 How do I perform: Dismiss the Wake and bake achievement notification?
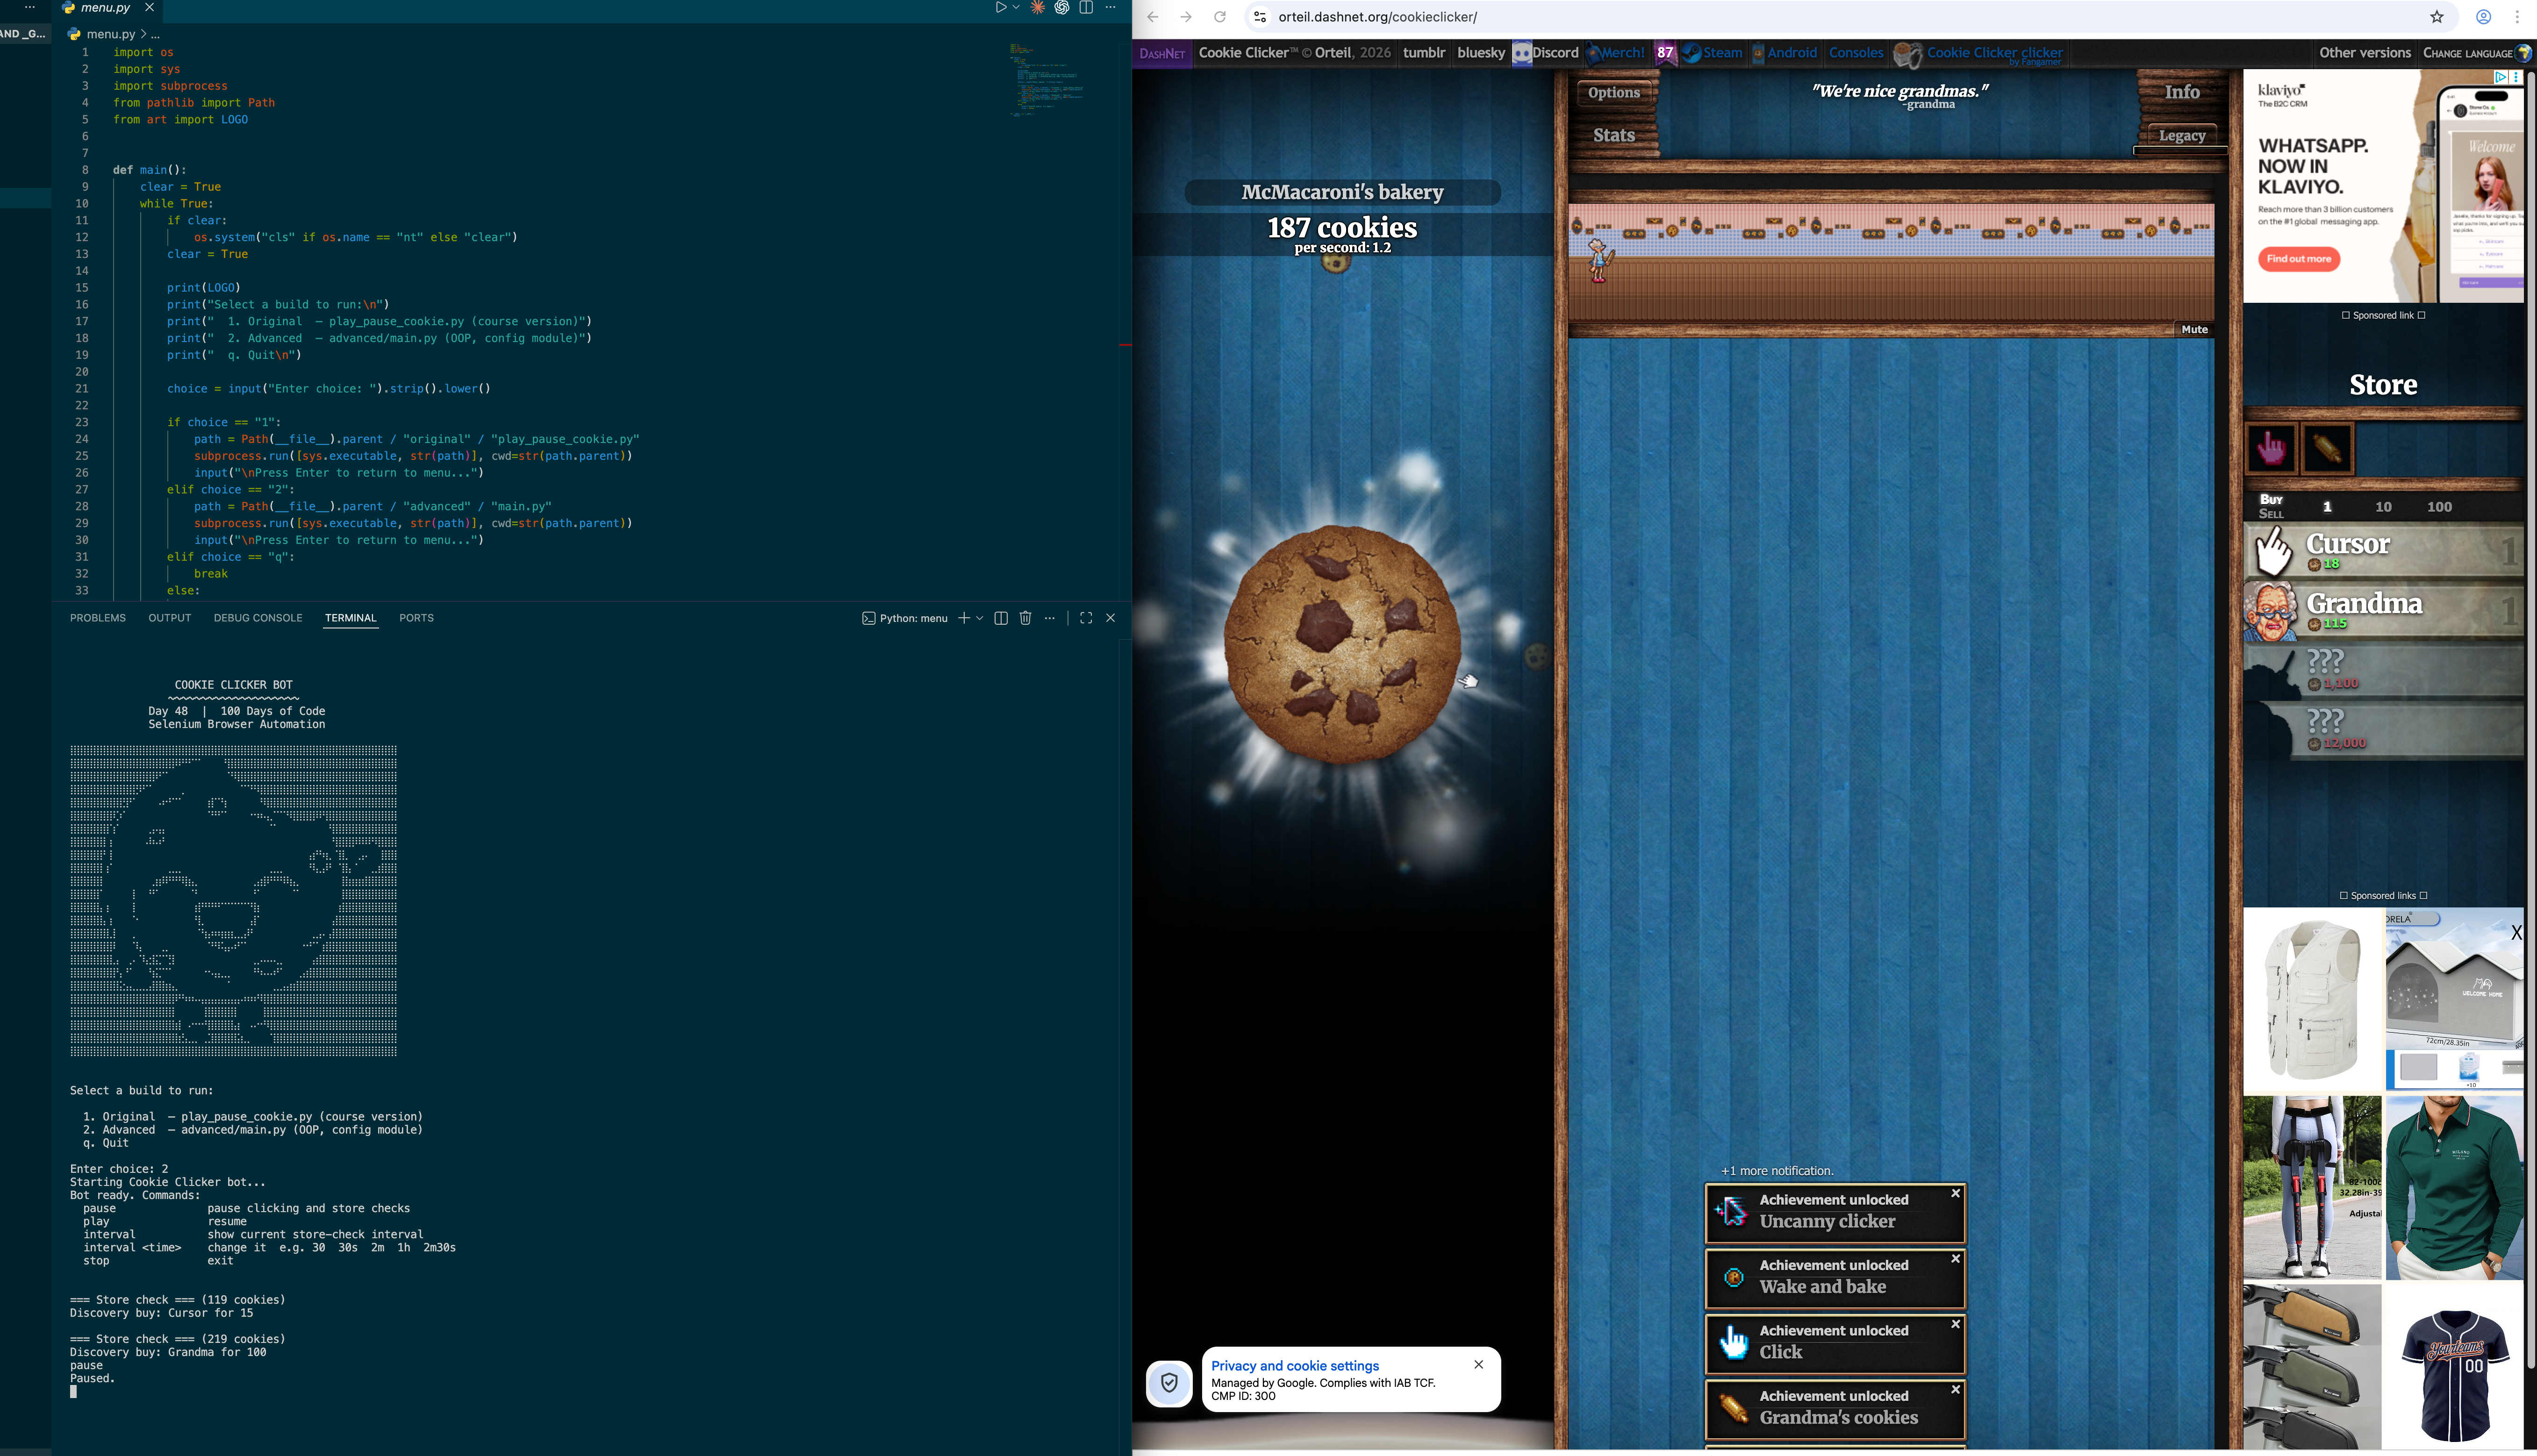click(x=1955, y=1259)
